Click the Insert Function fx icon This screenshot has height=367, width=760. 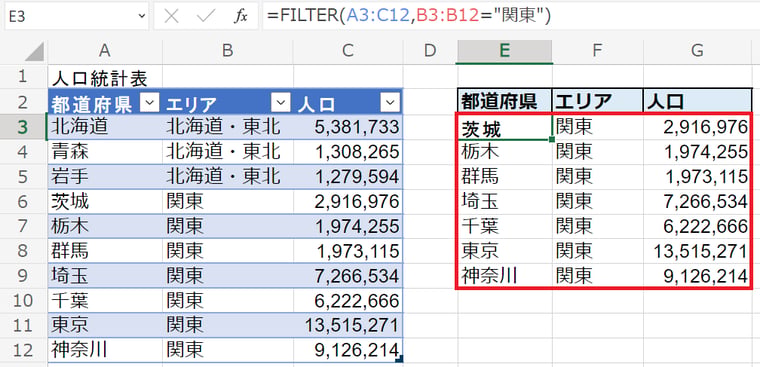(240, 16)
